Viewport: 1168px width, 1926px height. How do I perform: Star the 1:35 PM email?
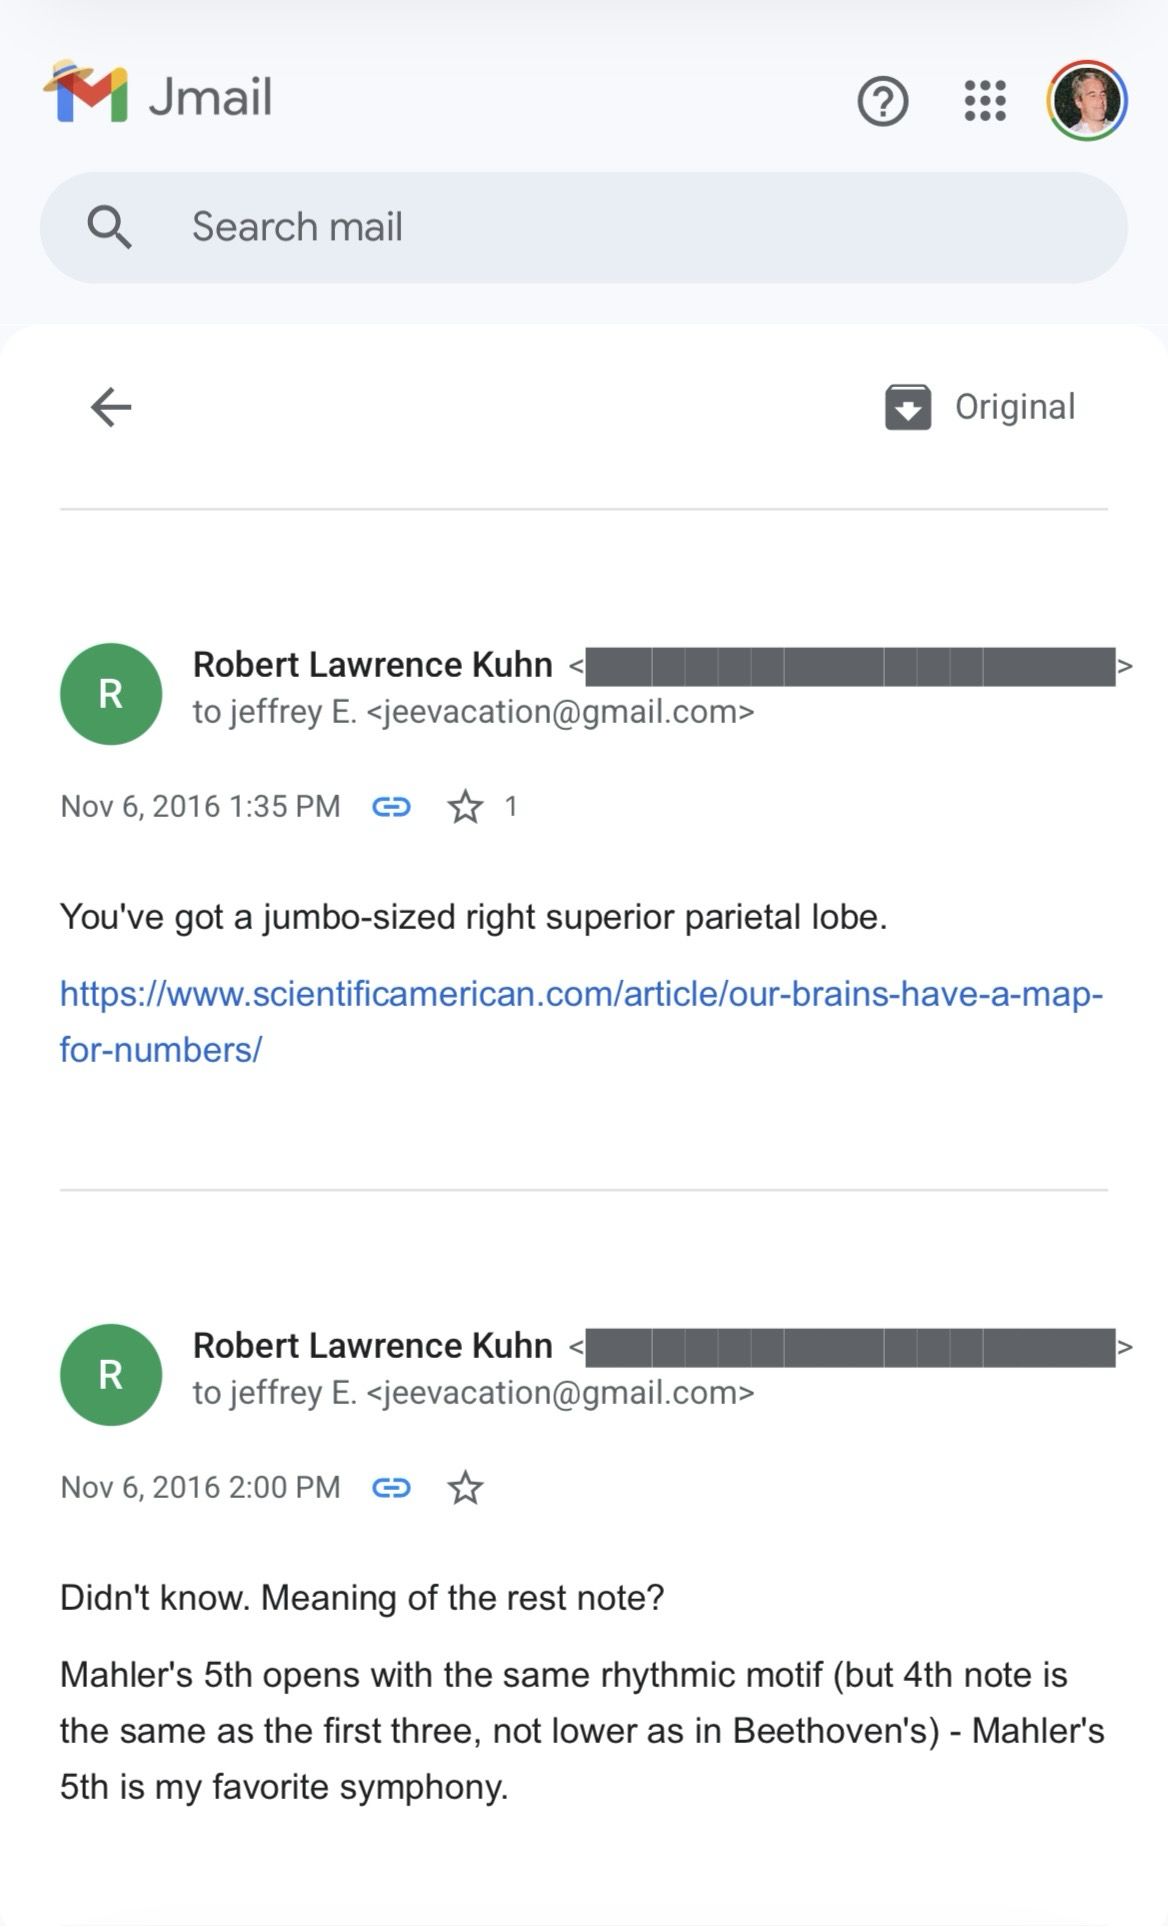tap(465, 806)
